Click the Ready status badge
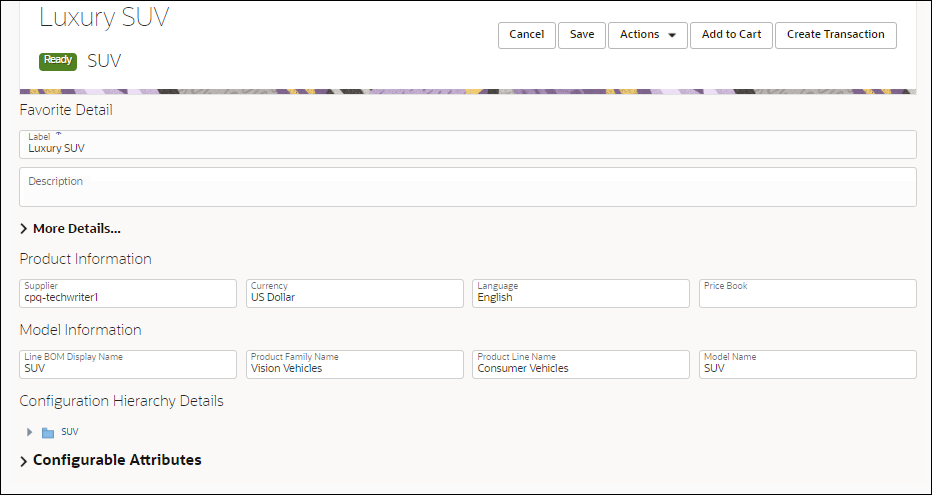Viewport: 932px width, 495px height. tap(58, 60)
